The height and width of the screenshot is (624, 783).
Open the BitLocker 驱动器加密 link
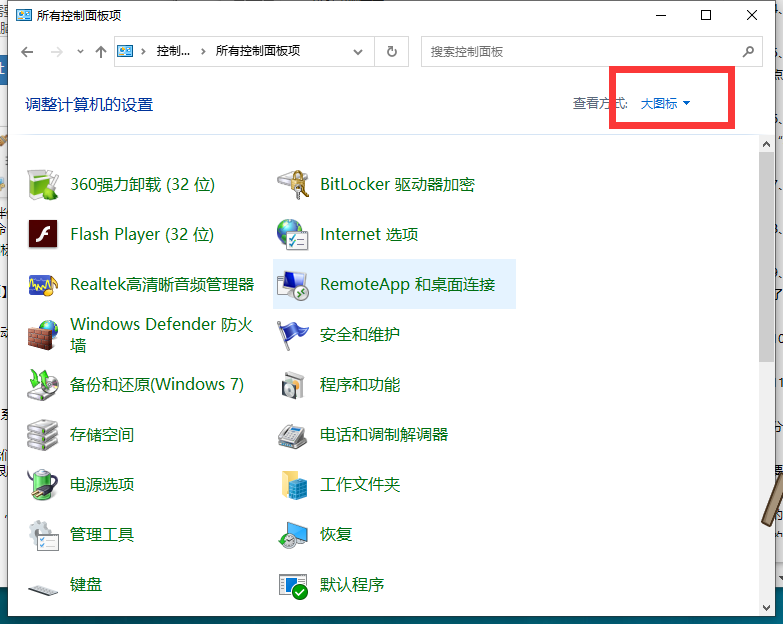click(397, 185)
